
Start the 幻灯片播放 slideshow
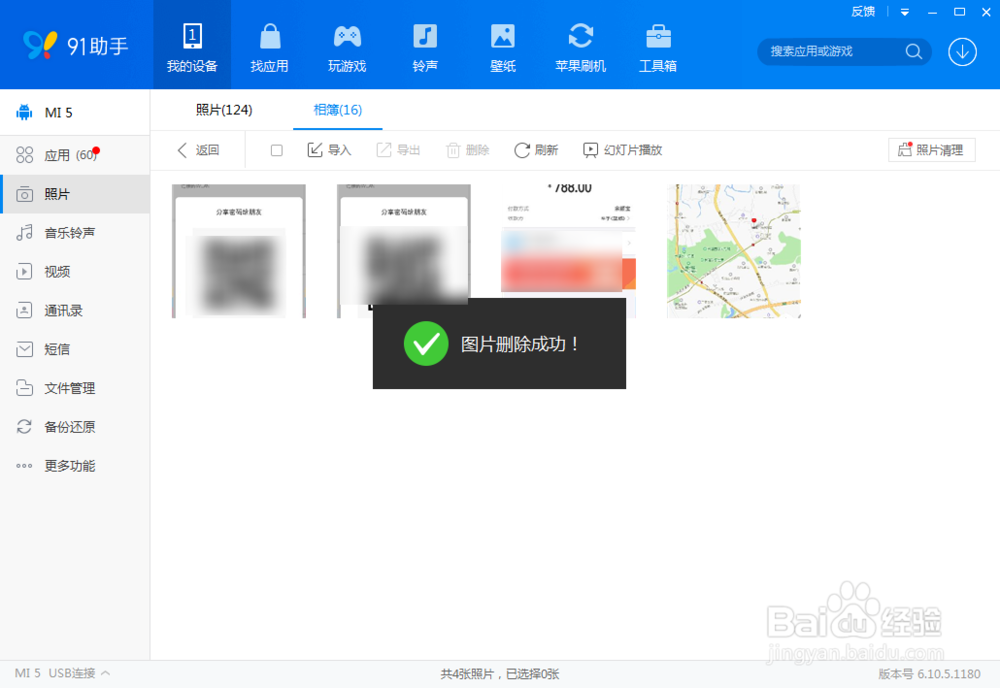pos(622,150)
